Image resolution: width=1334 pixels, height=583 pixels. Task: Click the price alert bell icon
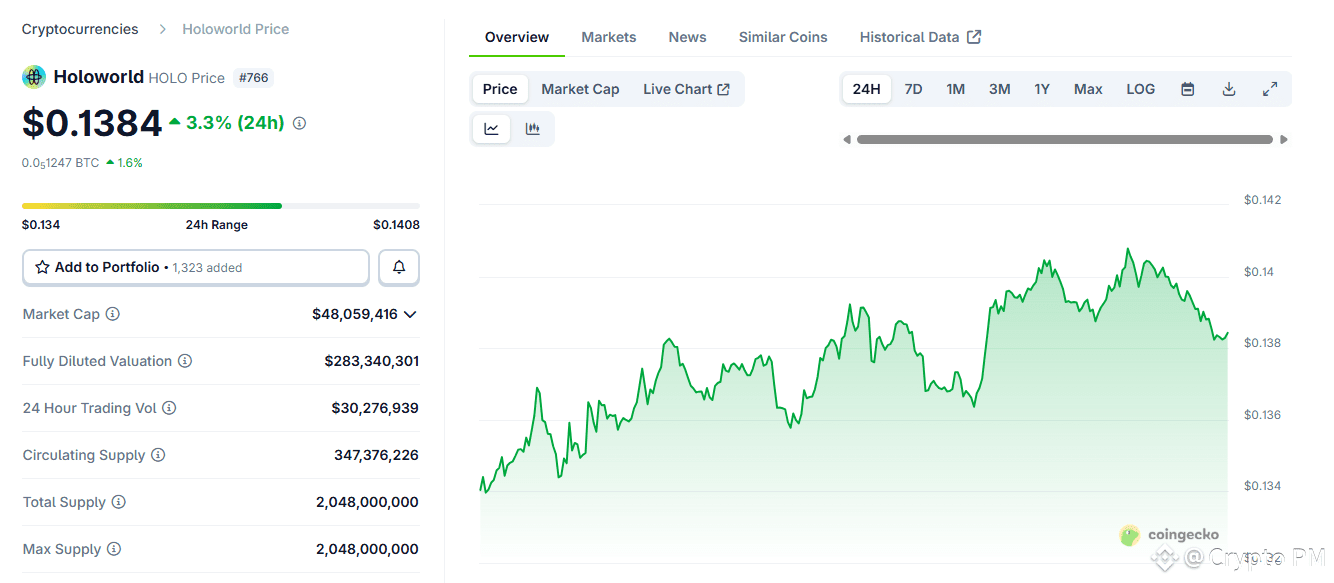399,267
